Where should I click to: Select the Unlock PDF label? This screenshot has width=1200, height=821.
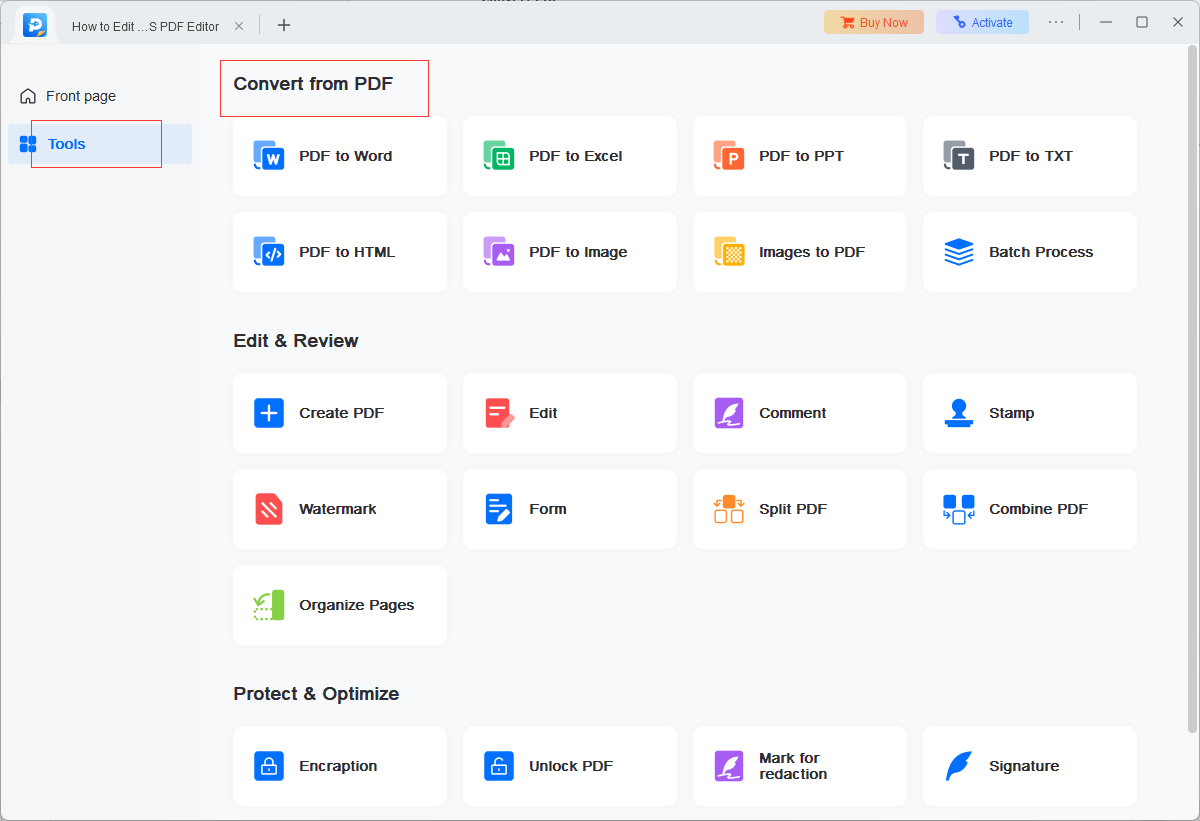pyautogui.click(x=571, y=766)
